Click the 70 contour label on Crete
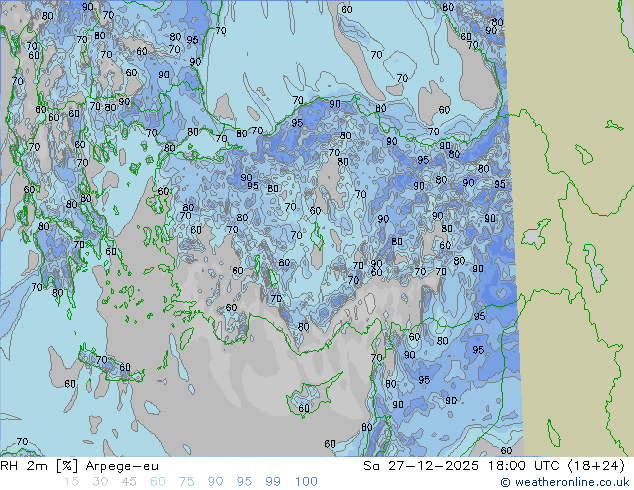Viewport: 634px width, 490px height. (101, 360)
